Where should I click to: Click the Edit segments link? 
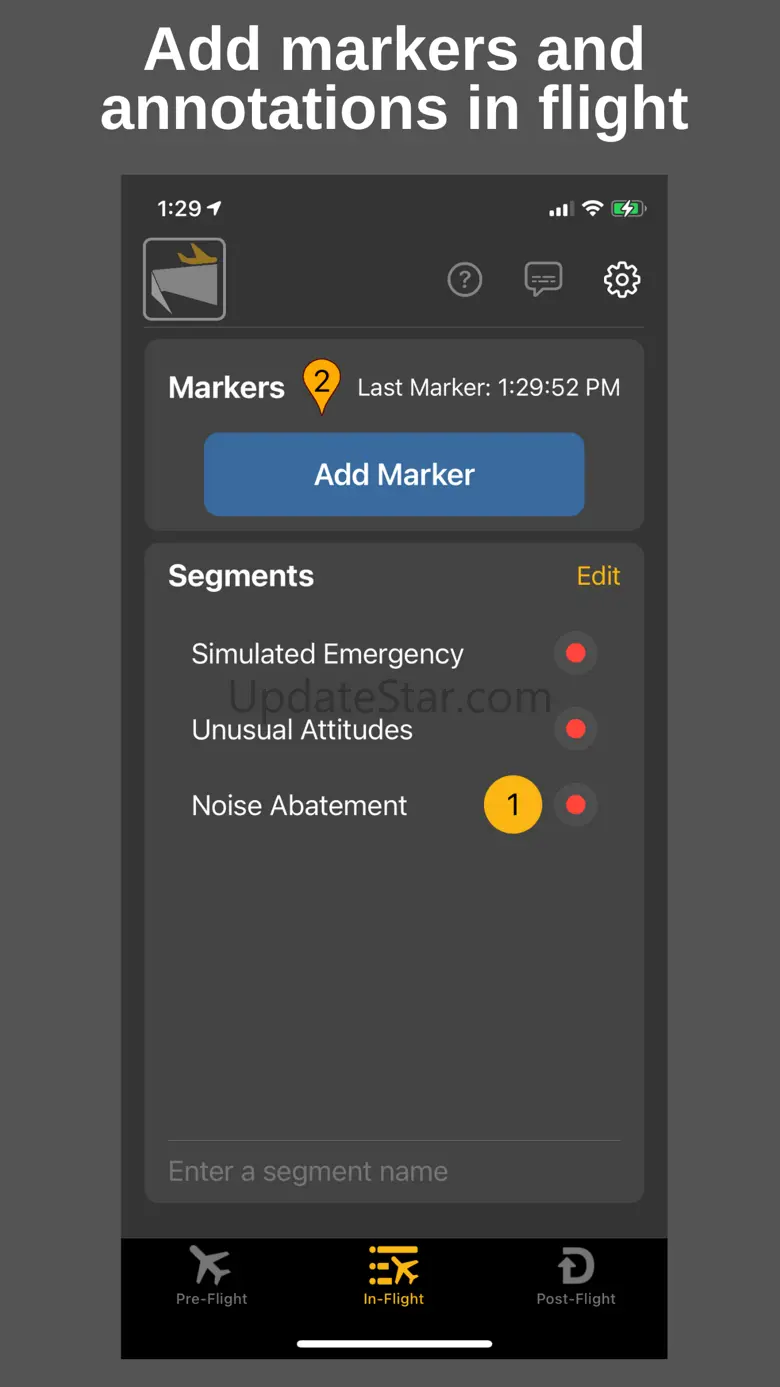point(598,576)
